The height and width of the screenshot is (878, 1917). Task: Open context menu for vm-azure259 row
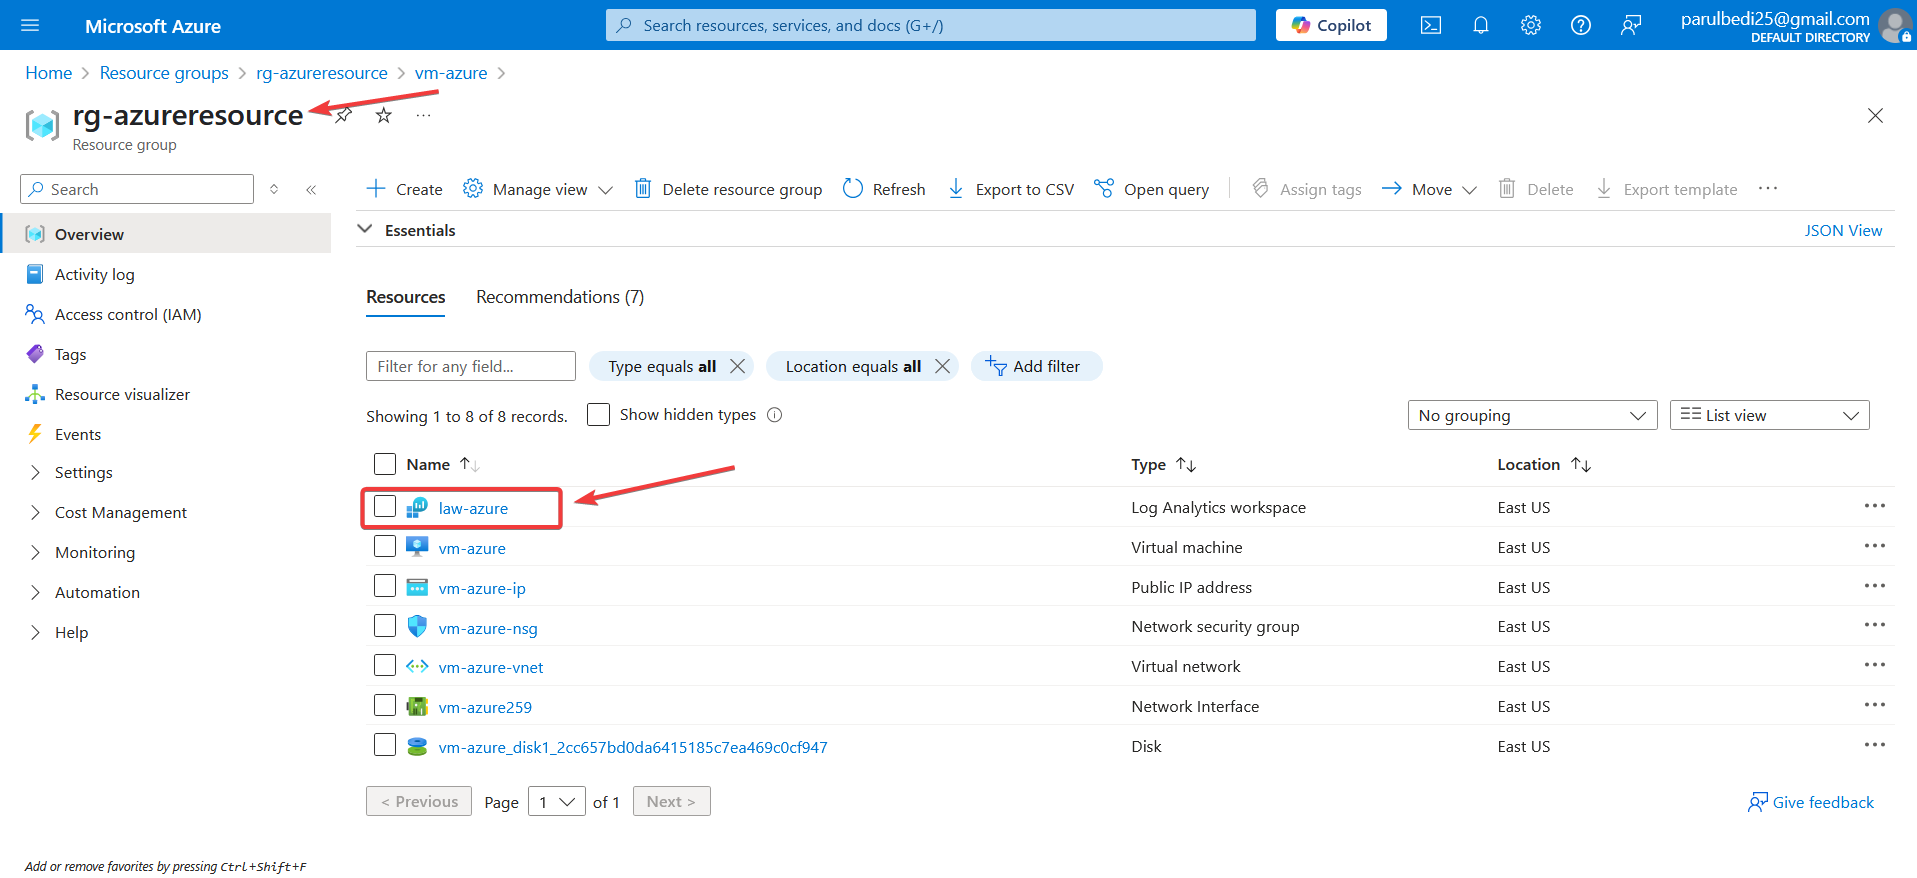[1875, 705]
